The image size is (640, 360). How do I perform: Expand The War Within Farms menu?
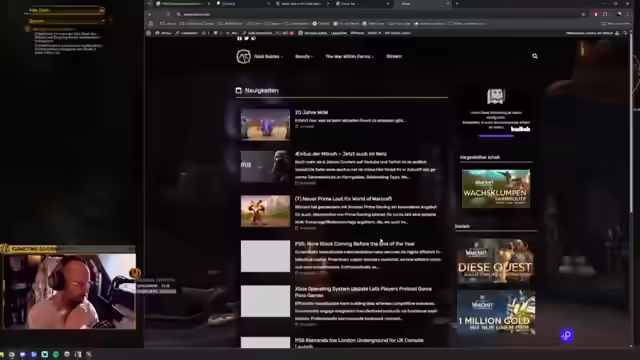349,56
